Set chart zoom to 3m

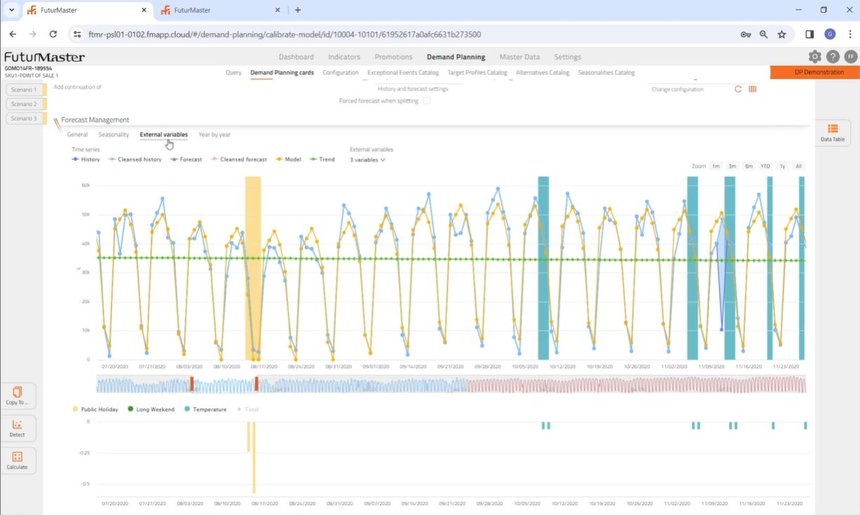(x=732, y=166)
